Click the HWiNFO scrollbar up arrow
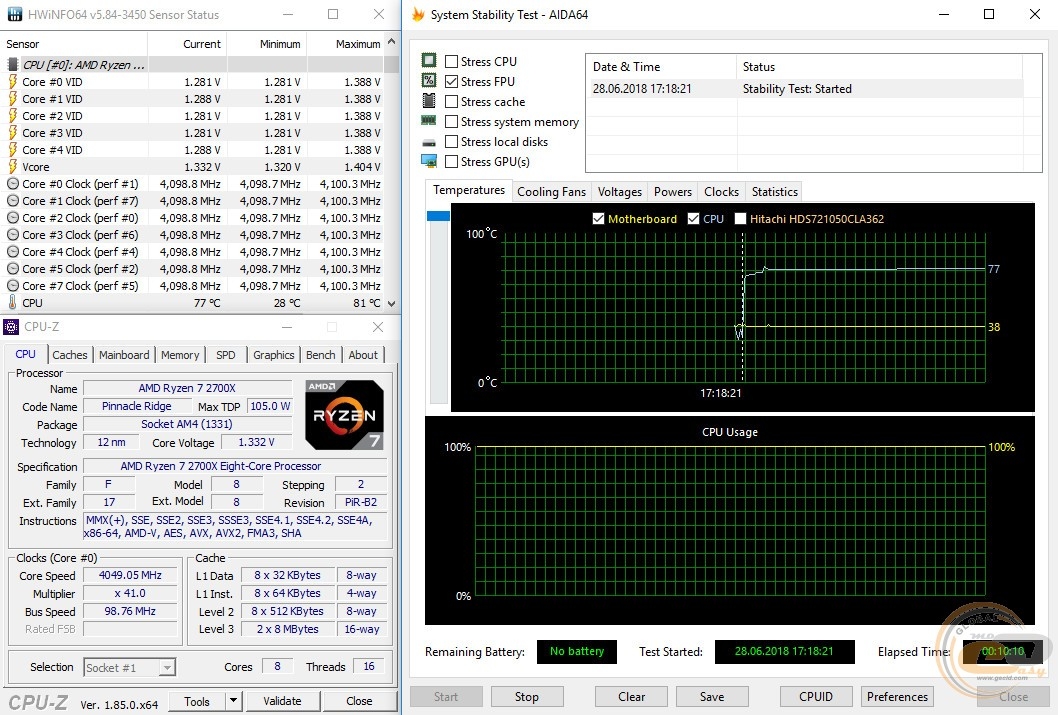 [391, 42]
